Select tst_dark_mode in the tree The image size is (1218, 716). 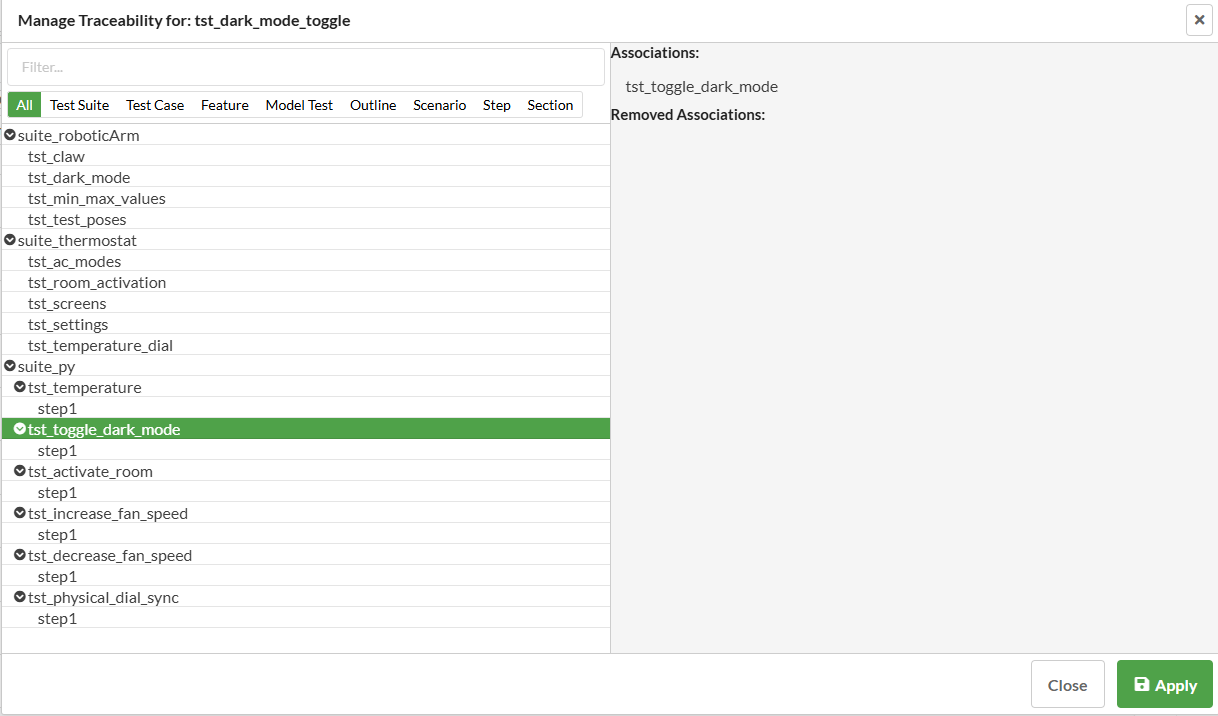pyautogui.click(x=79, y=177)
